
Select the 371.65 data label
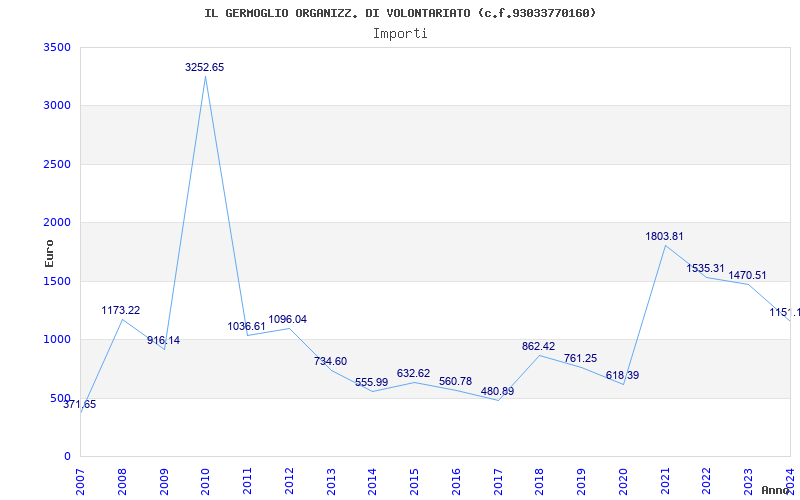(x=80, y=405)
